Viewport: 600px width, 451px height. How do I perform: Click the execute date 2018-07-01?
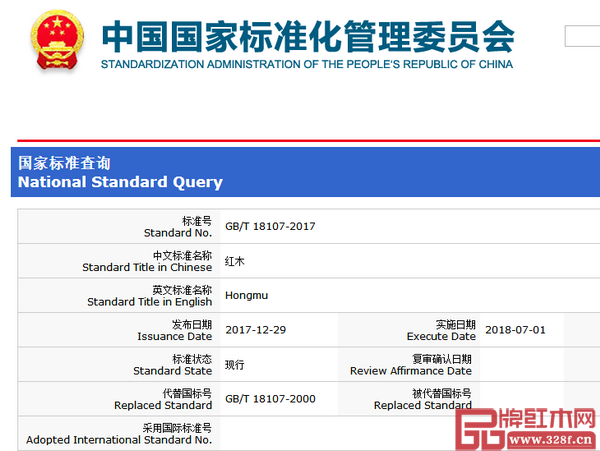pos(515,330)
